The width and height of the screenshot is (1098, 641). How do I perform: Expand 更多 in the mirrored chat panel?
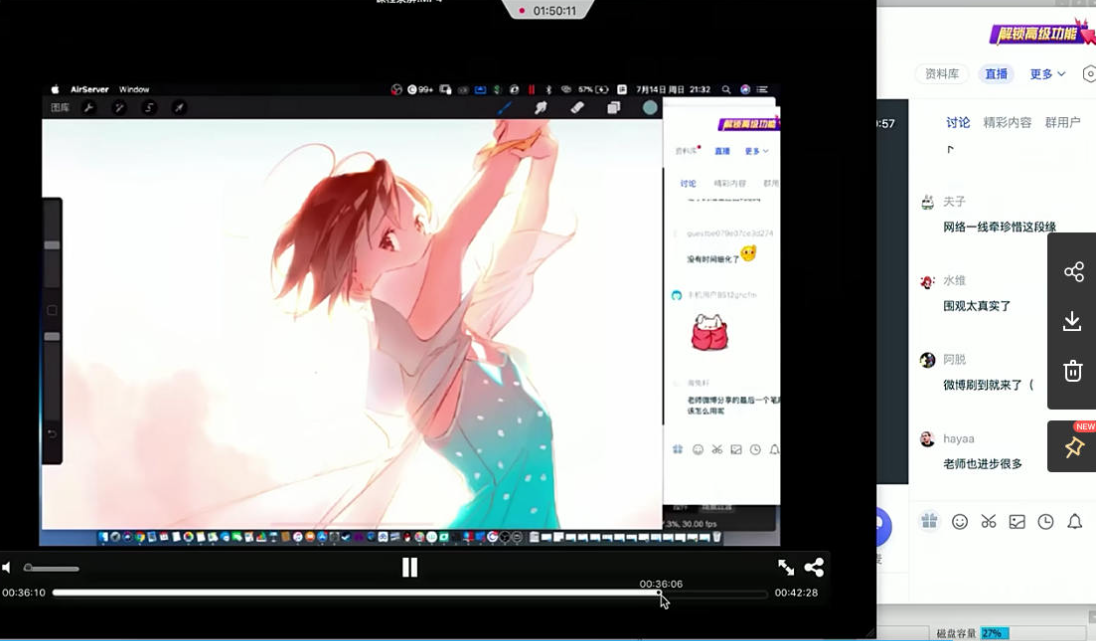pos(756,151)
